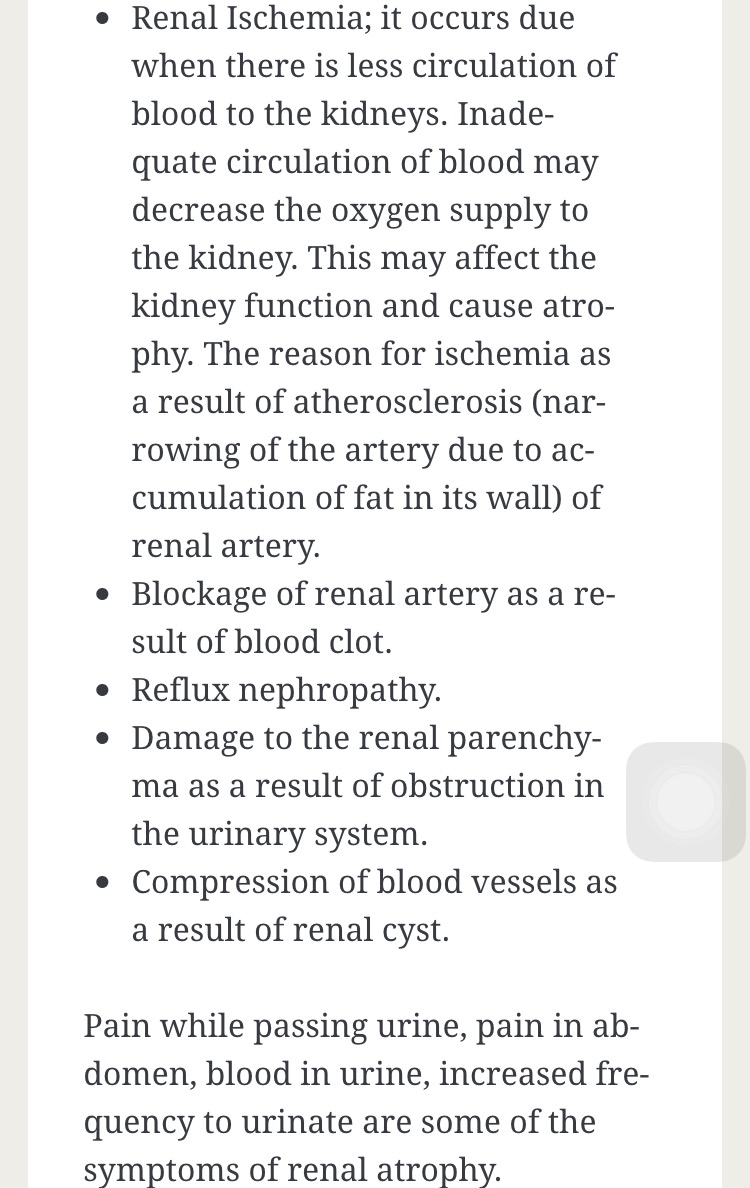
Task: Click the line "renal artery." ending first bullet
Action: click(225, 546)
